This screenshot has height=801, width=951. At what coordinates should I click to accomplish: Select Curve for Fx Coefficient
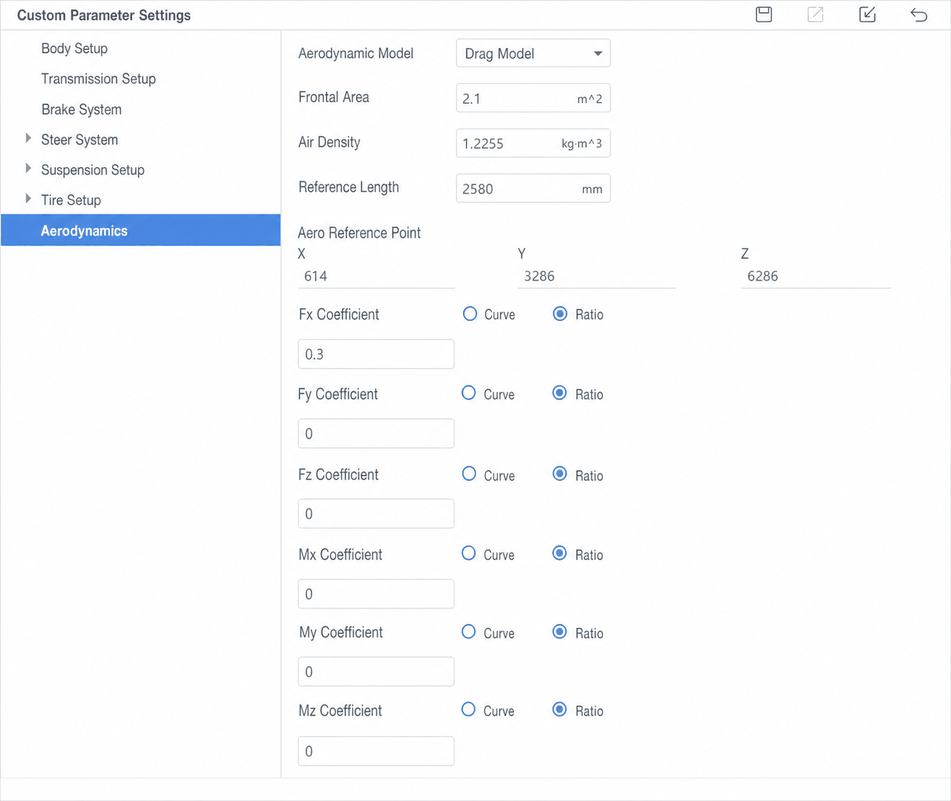pos(469,313)
